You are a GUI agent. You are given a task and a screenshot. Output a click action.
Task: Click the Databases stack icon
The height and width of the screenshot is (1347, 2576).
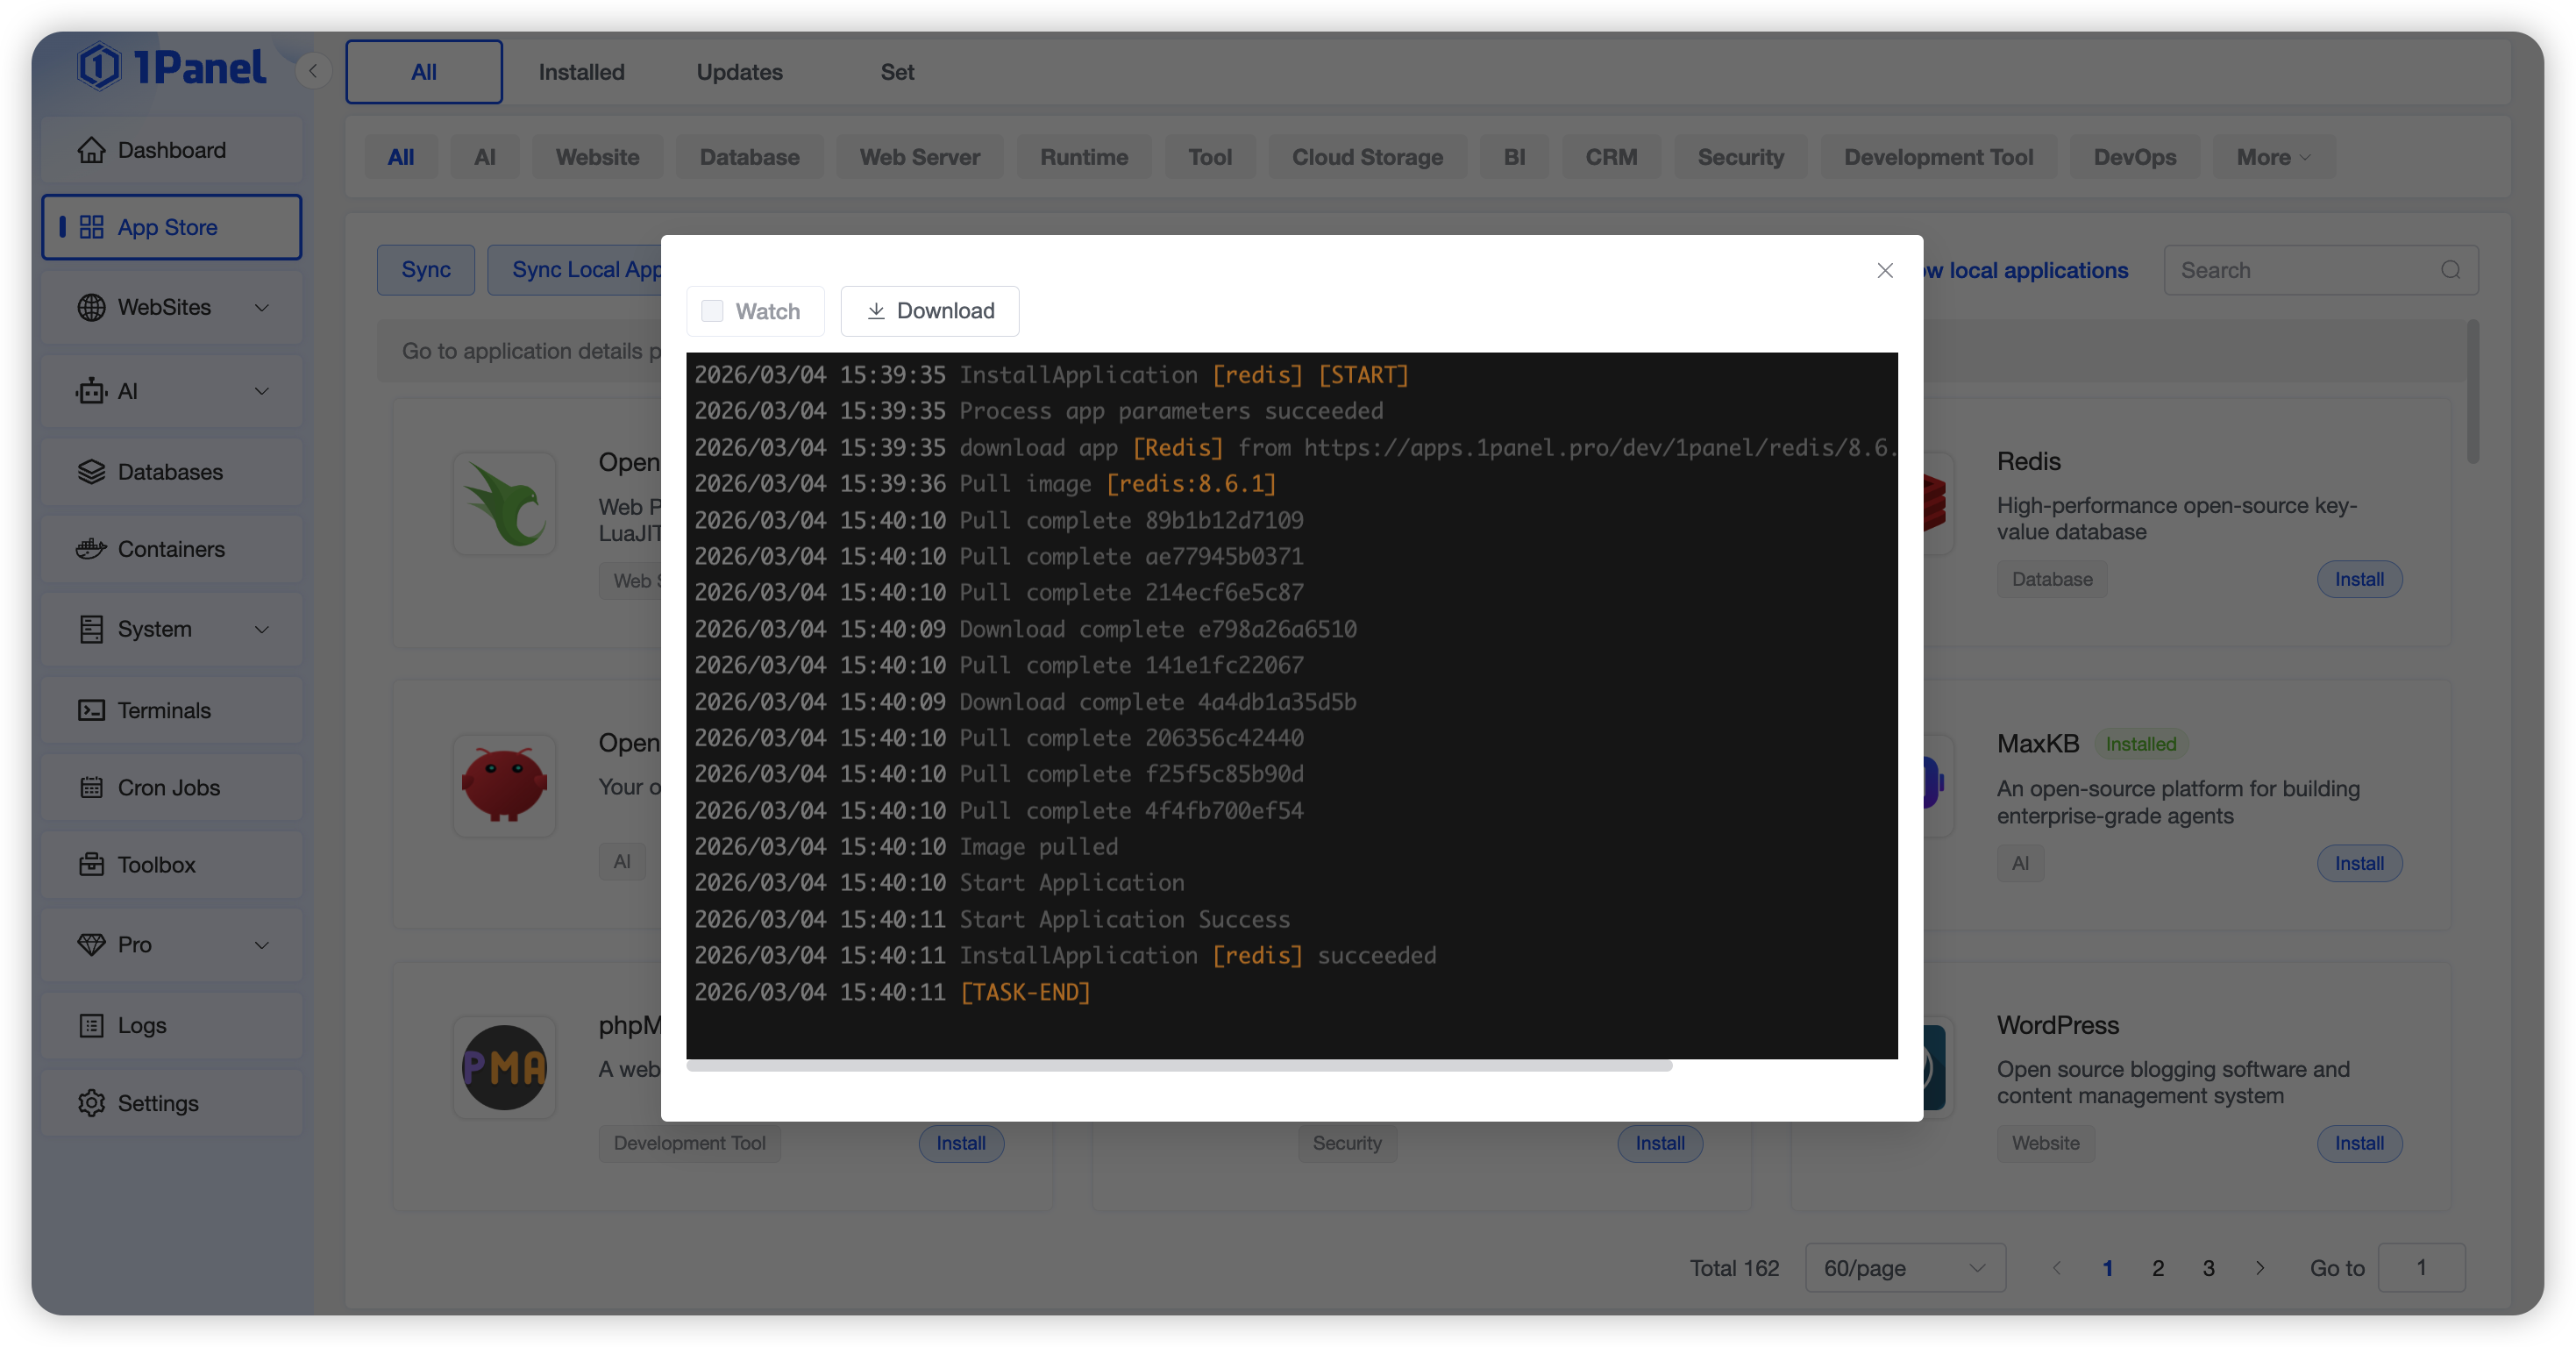pyautogui.click(x=91, y=471)
